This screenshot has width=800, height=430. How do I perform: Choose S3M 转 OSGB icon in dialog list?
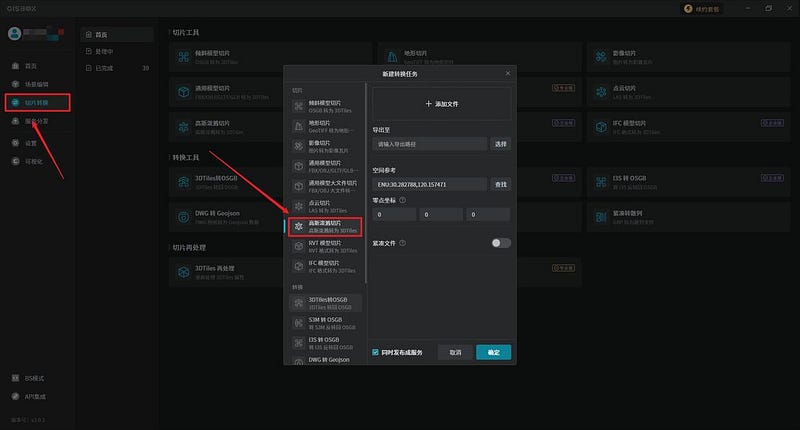298,323
